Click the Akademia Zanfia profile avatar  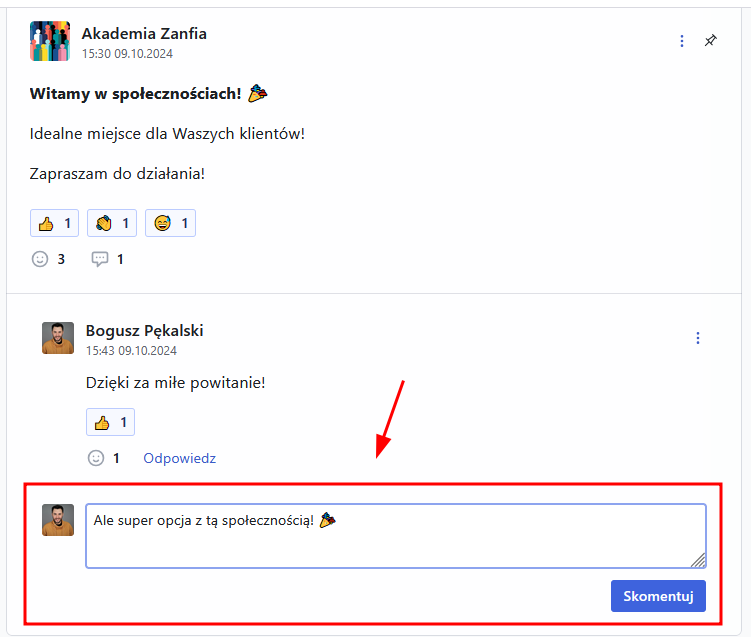click(x=50, y=41)
